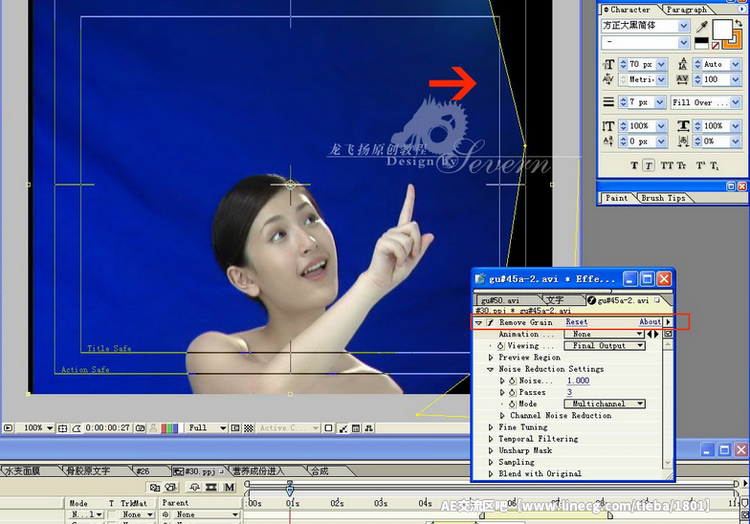Toggle the transparency grid icon

pyautogui.click(x=249, y=428)
